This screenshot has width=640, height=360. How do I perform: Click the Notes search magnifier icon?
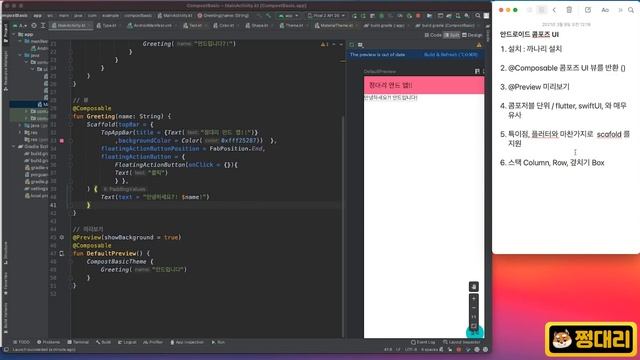click(x=631, y=10)
